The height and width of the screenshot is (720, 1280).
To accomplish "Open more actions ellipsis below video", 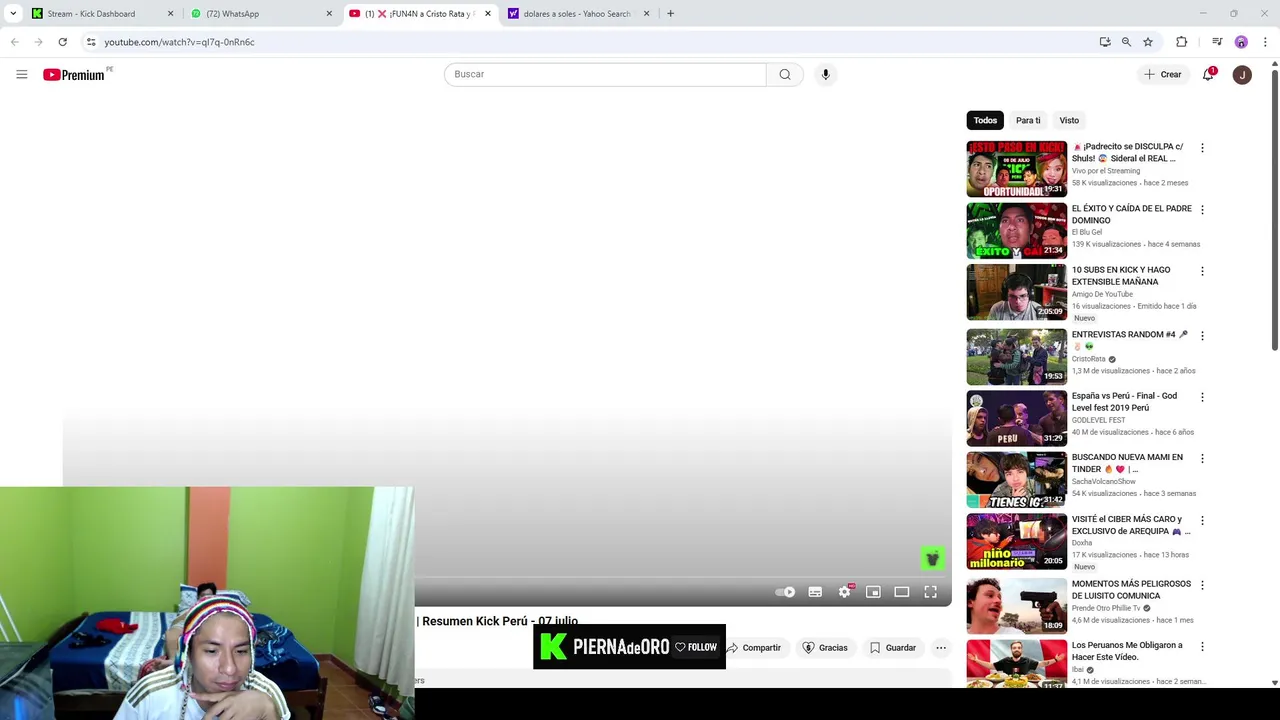I will click(941, 648).
